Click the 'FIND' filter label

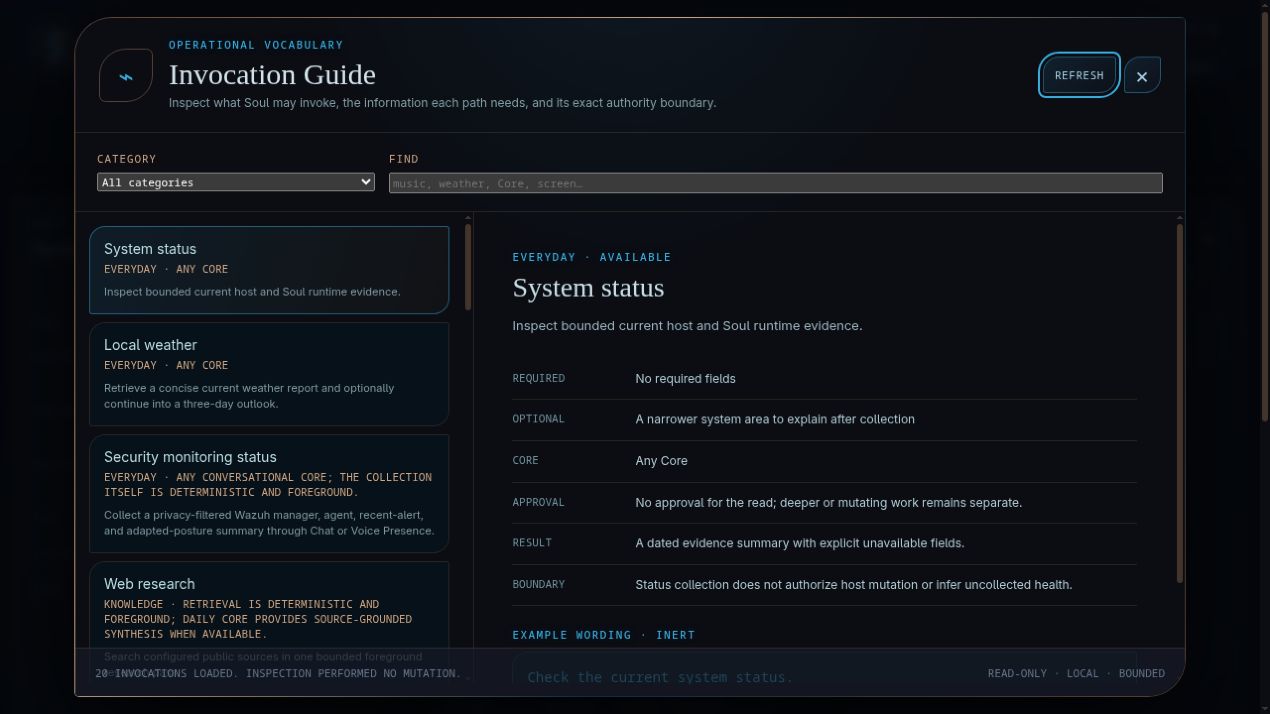click(404, 159)
